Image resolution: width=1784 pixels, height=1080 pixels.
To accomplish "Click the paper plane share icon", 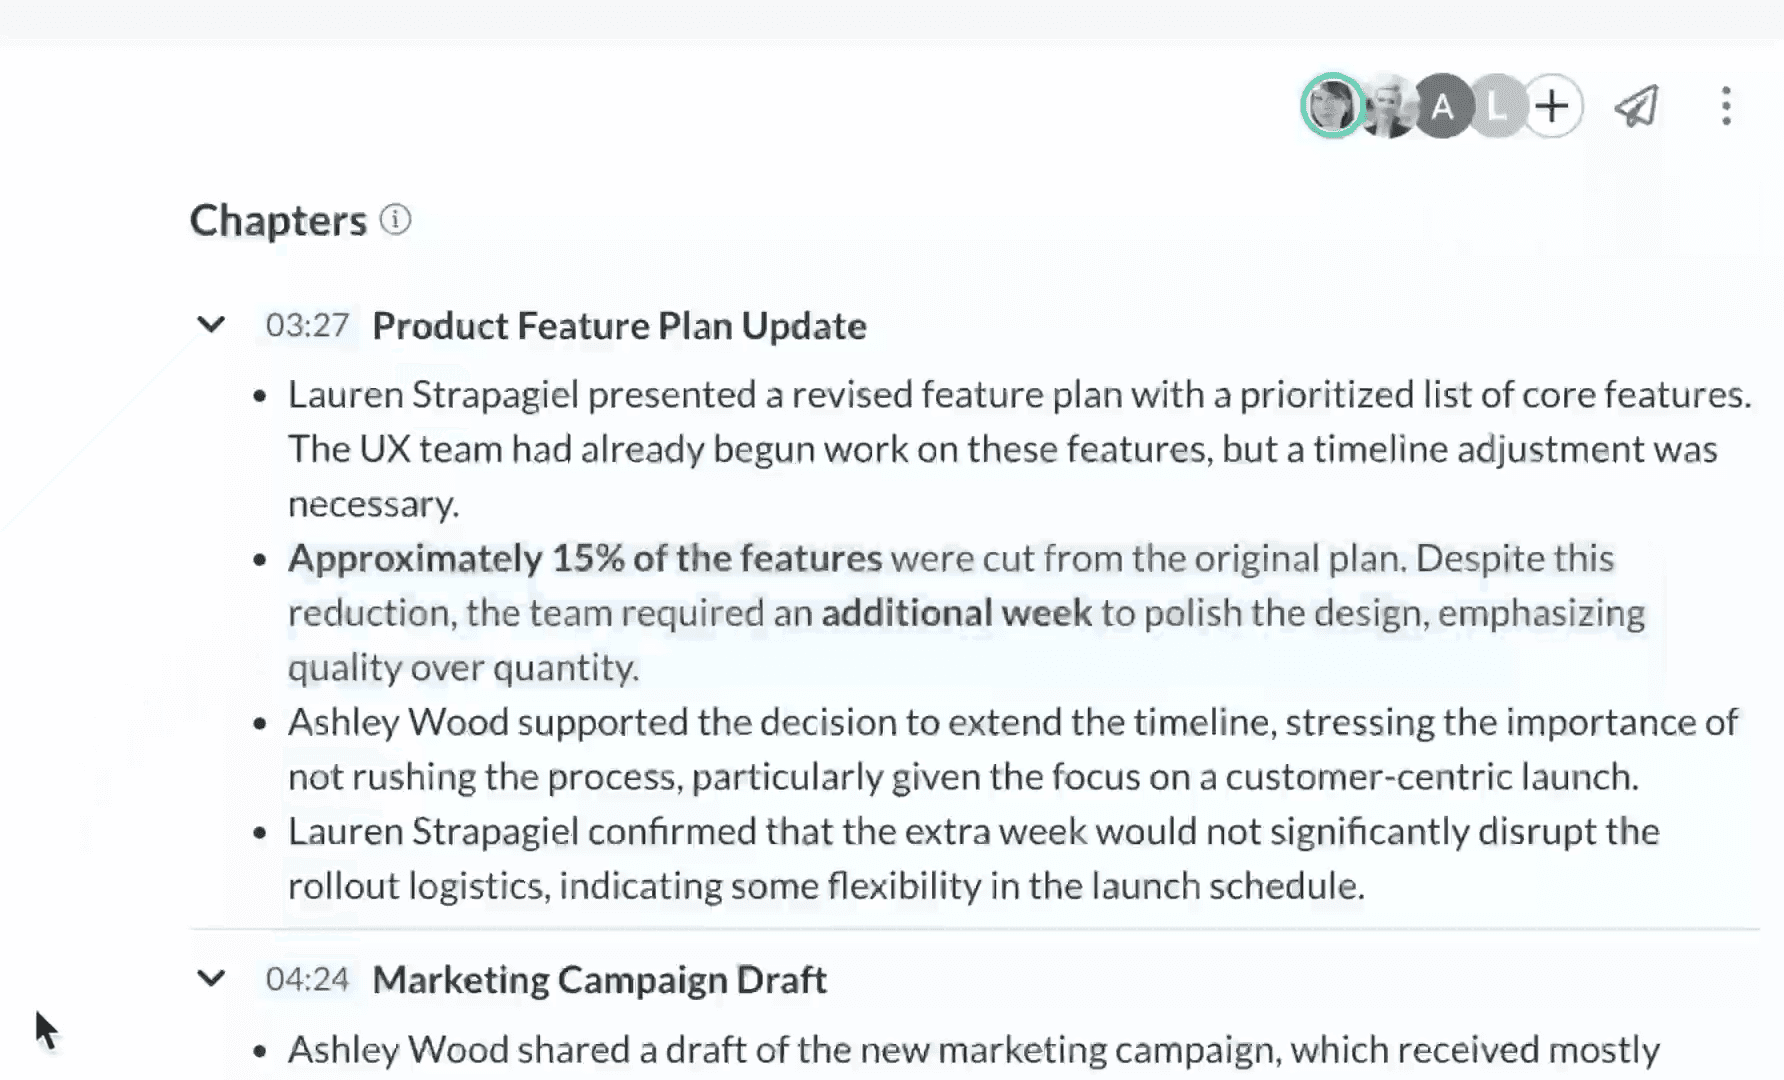I will point(1636,105).
